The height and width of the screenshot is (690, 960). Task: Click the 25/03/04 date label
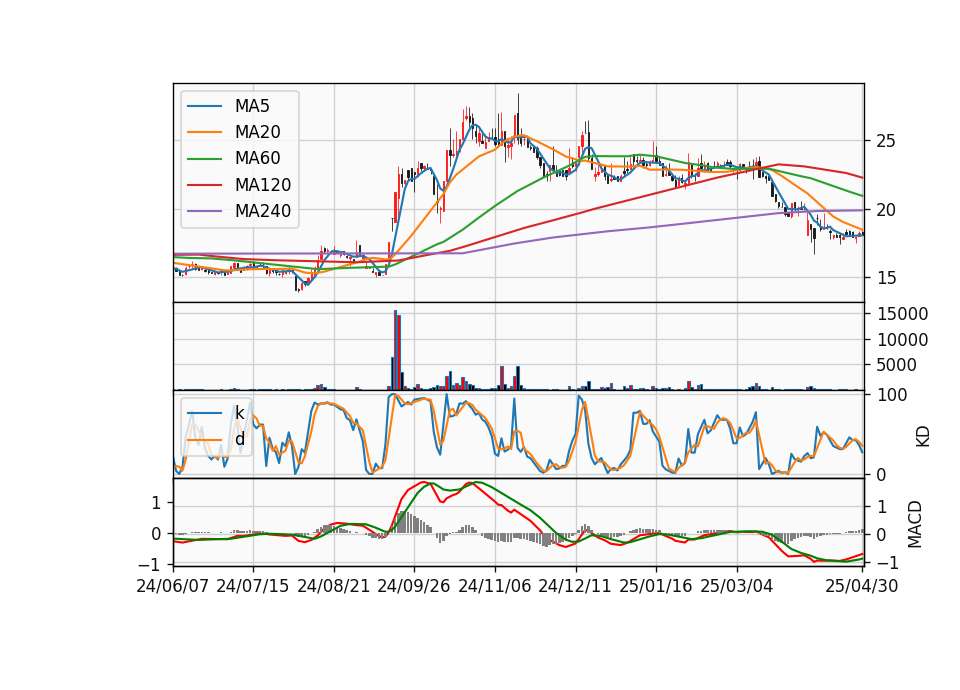click(737, 586)
